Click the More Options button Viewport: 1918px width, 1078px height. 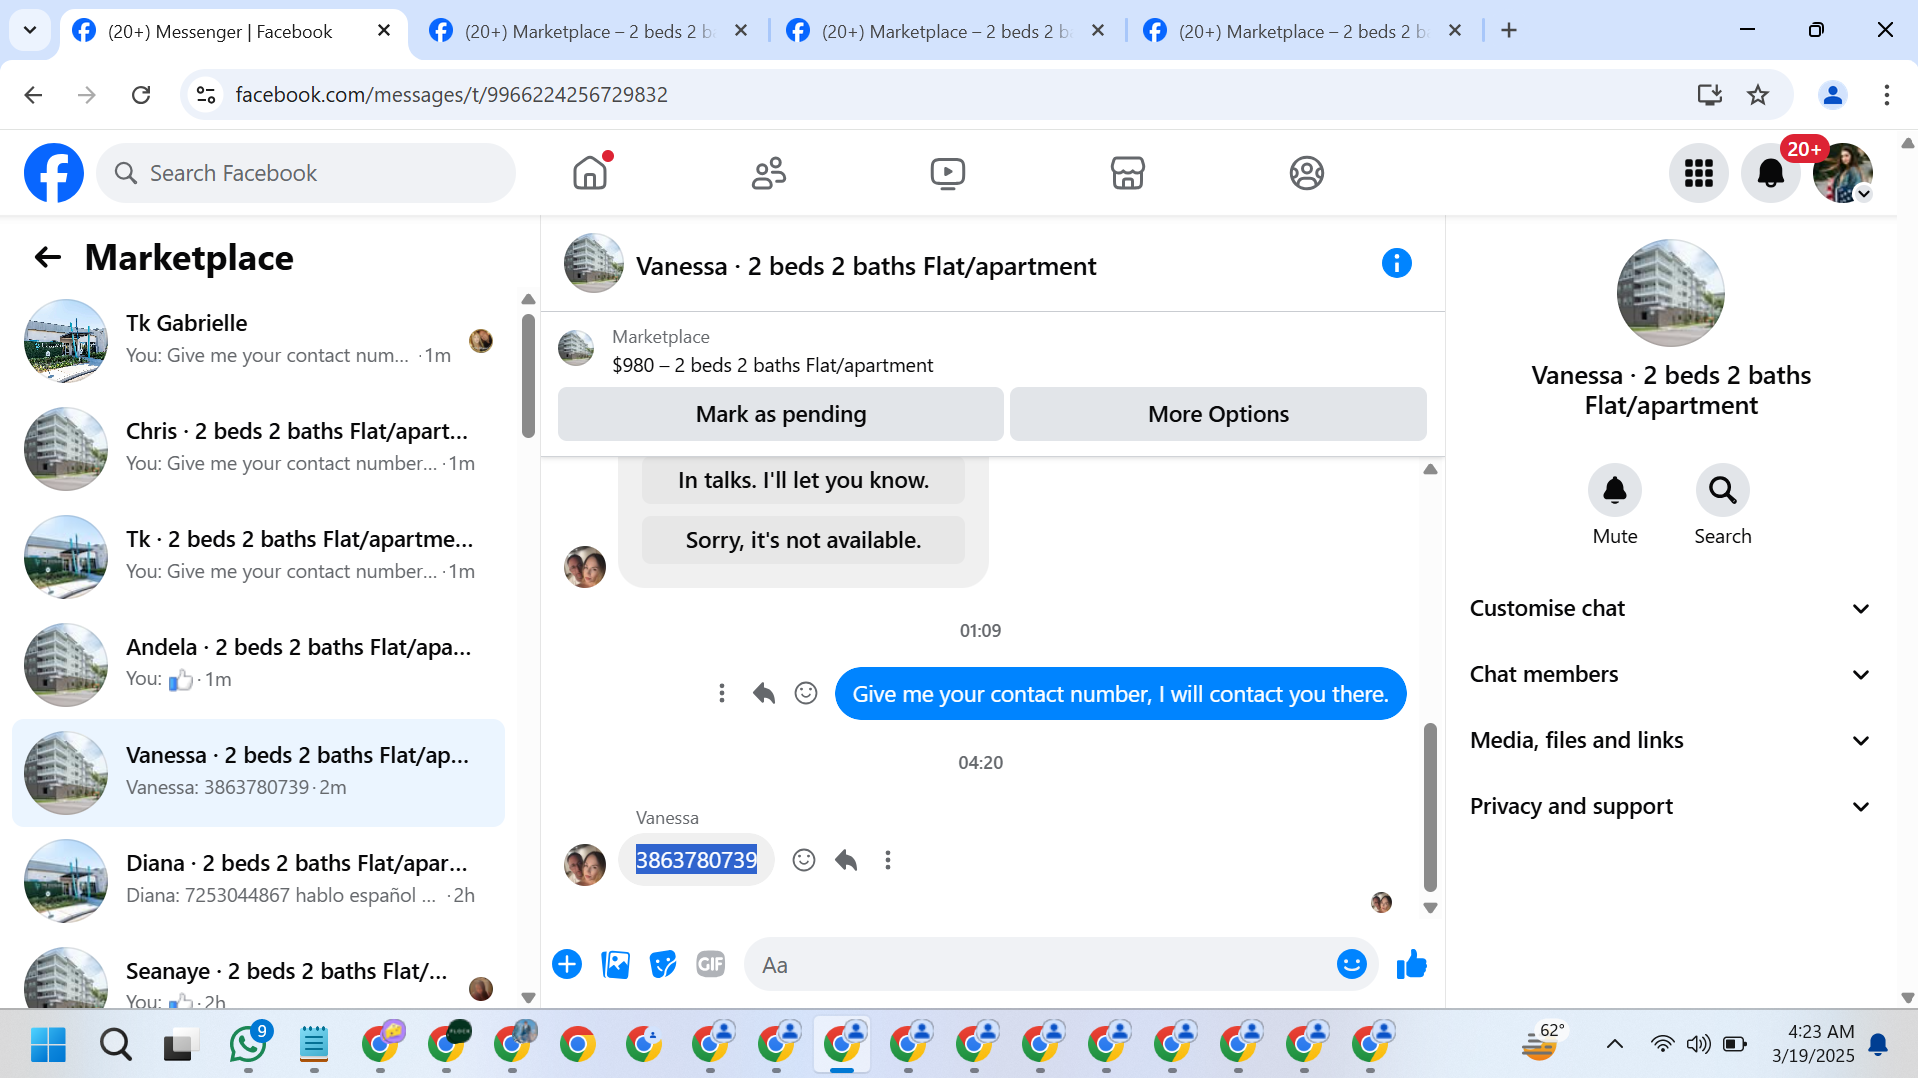pos(1218,414)
